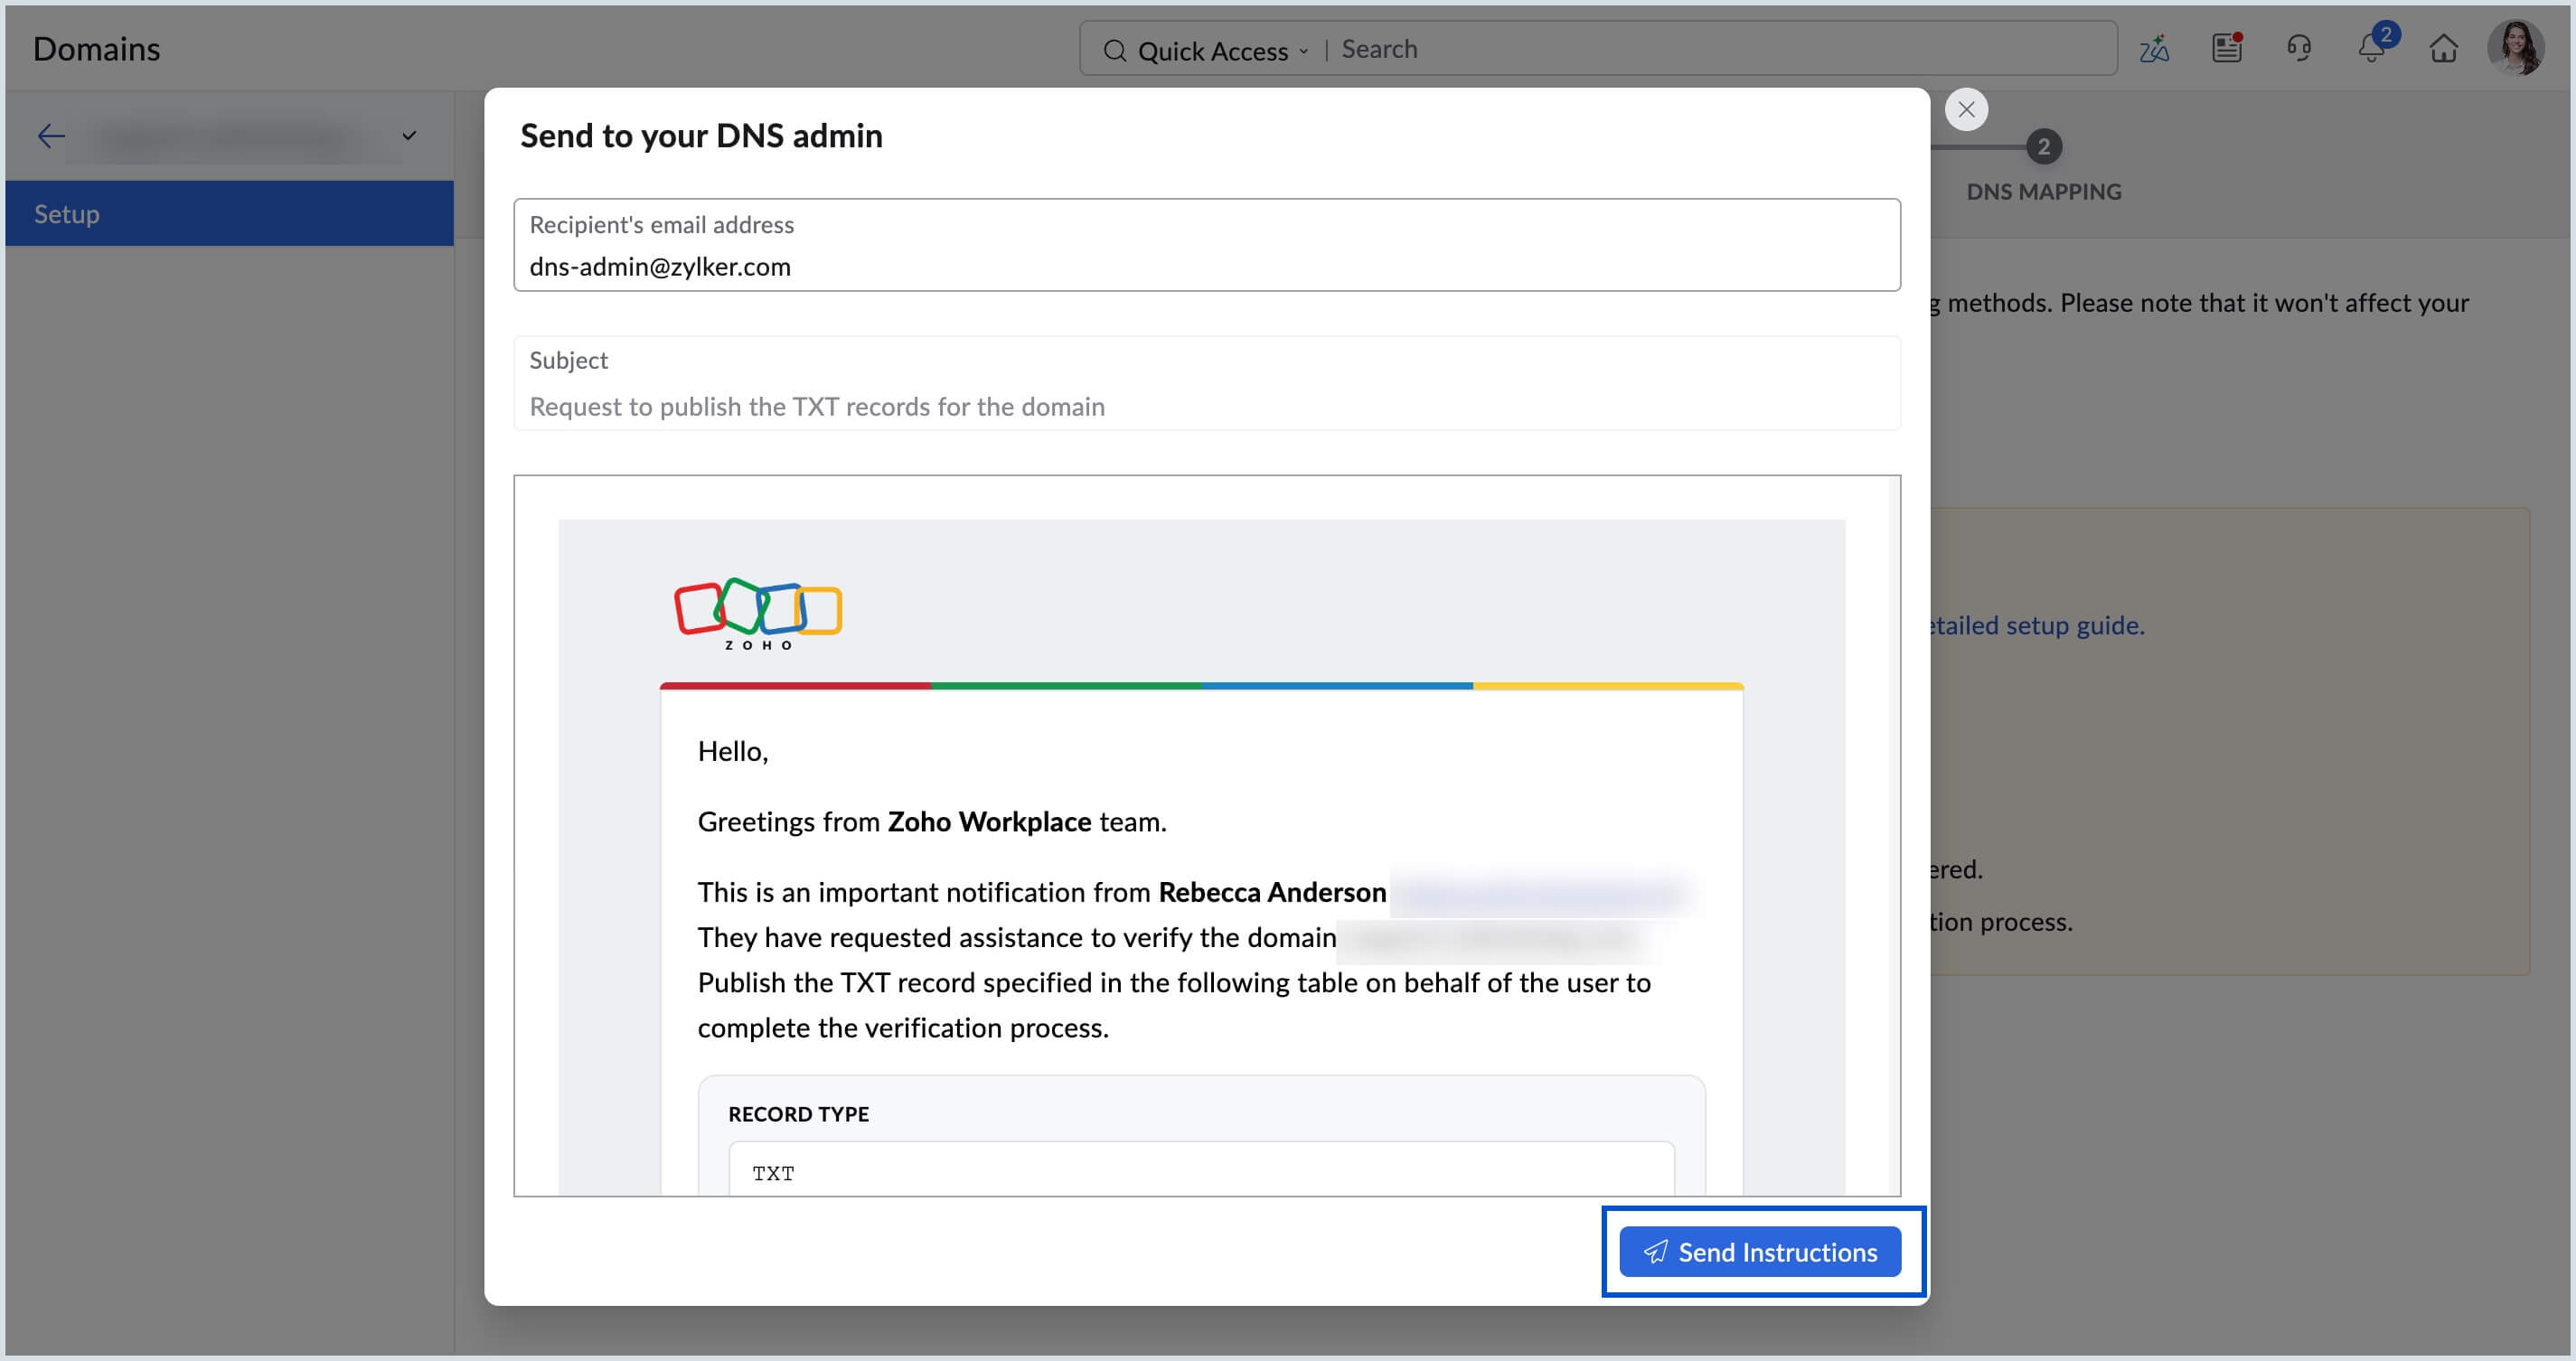
Task: Click the Zoho logo in email preview
Action: coord(757,613)
